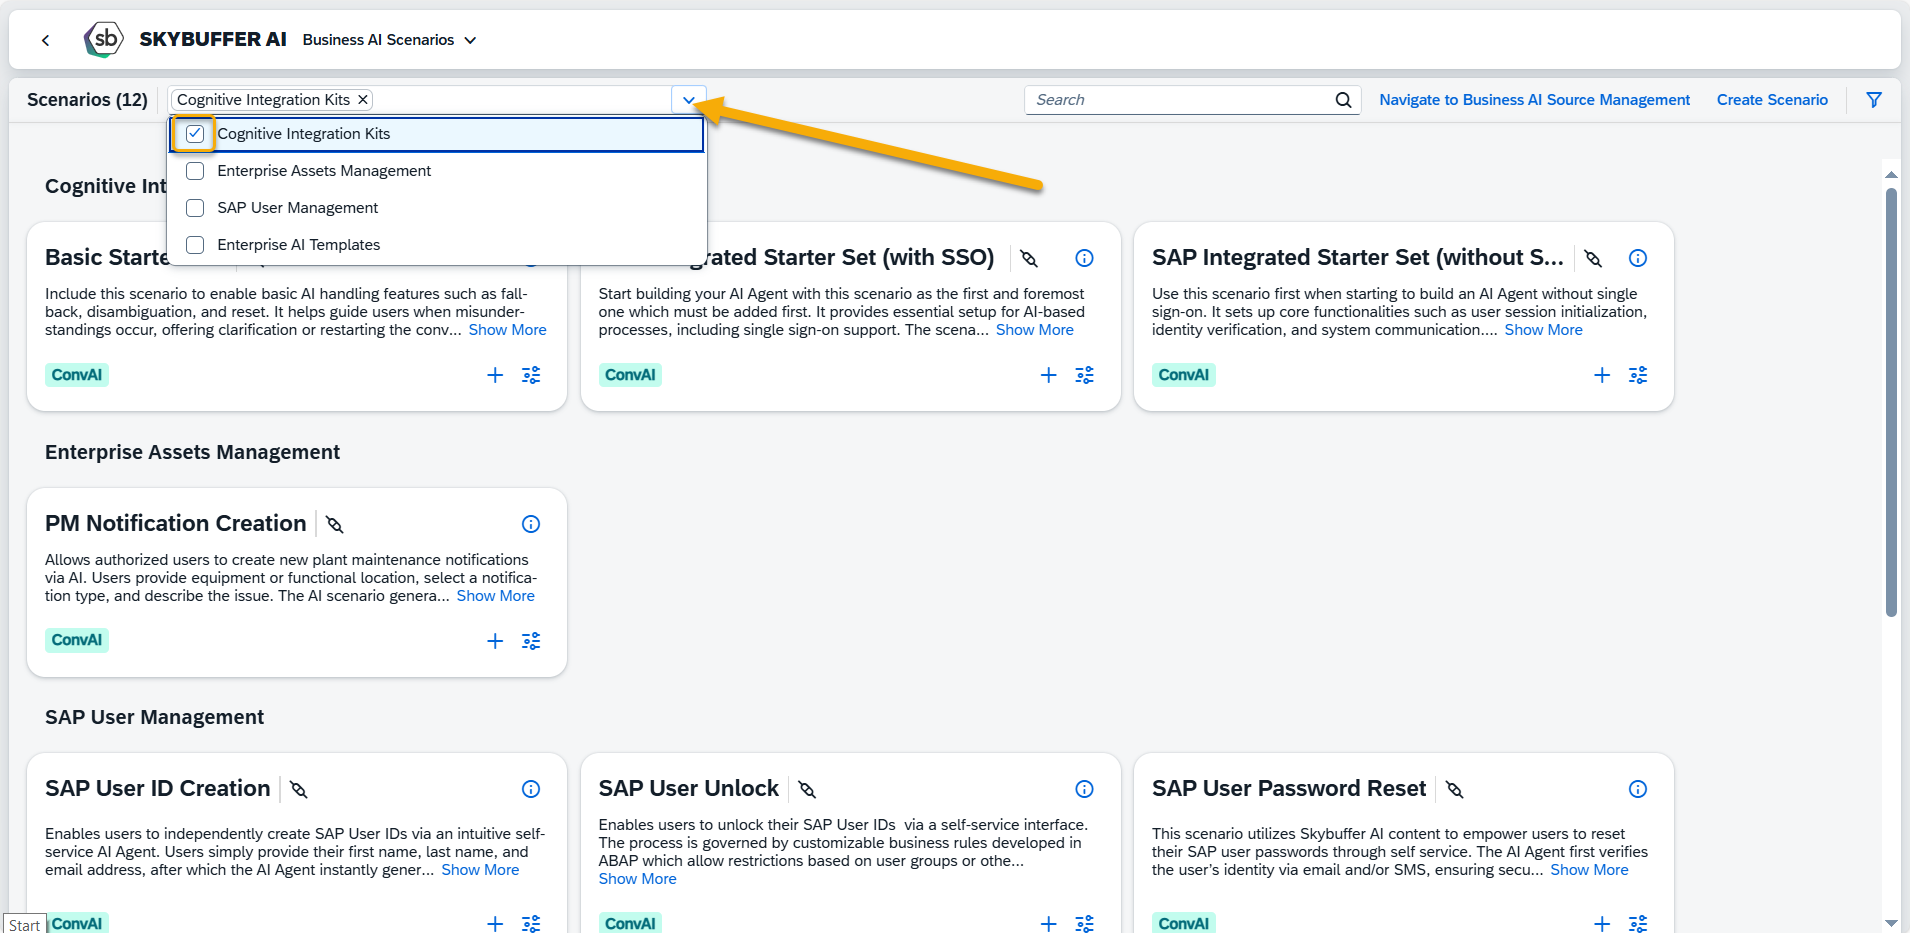Click PM Notification Creation card title
The image size is (1910, 933).
(x=176, y=524)
